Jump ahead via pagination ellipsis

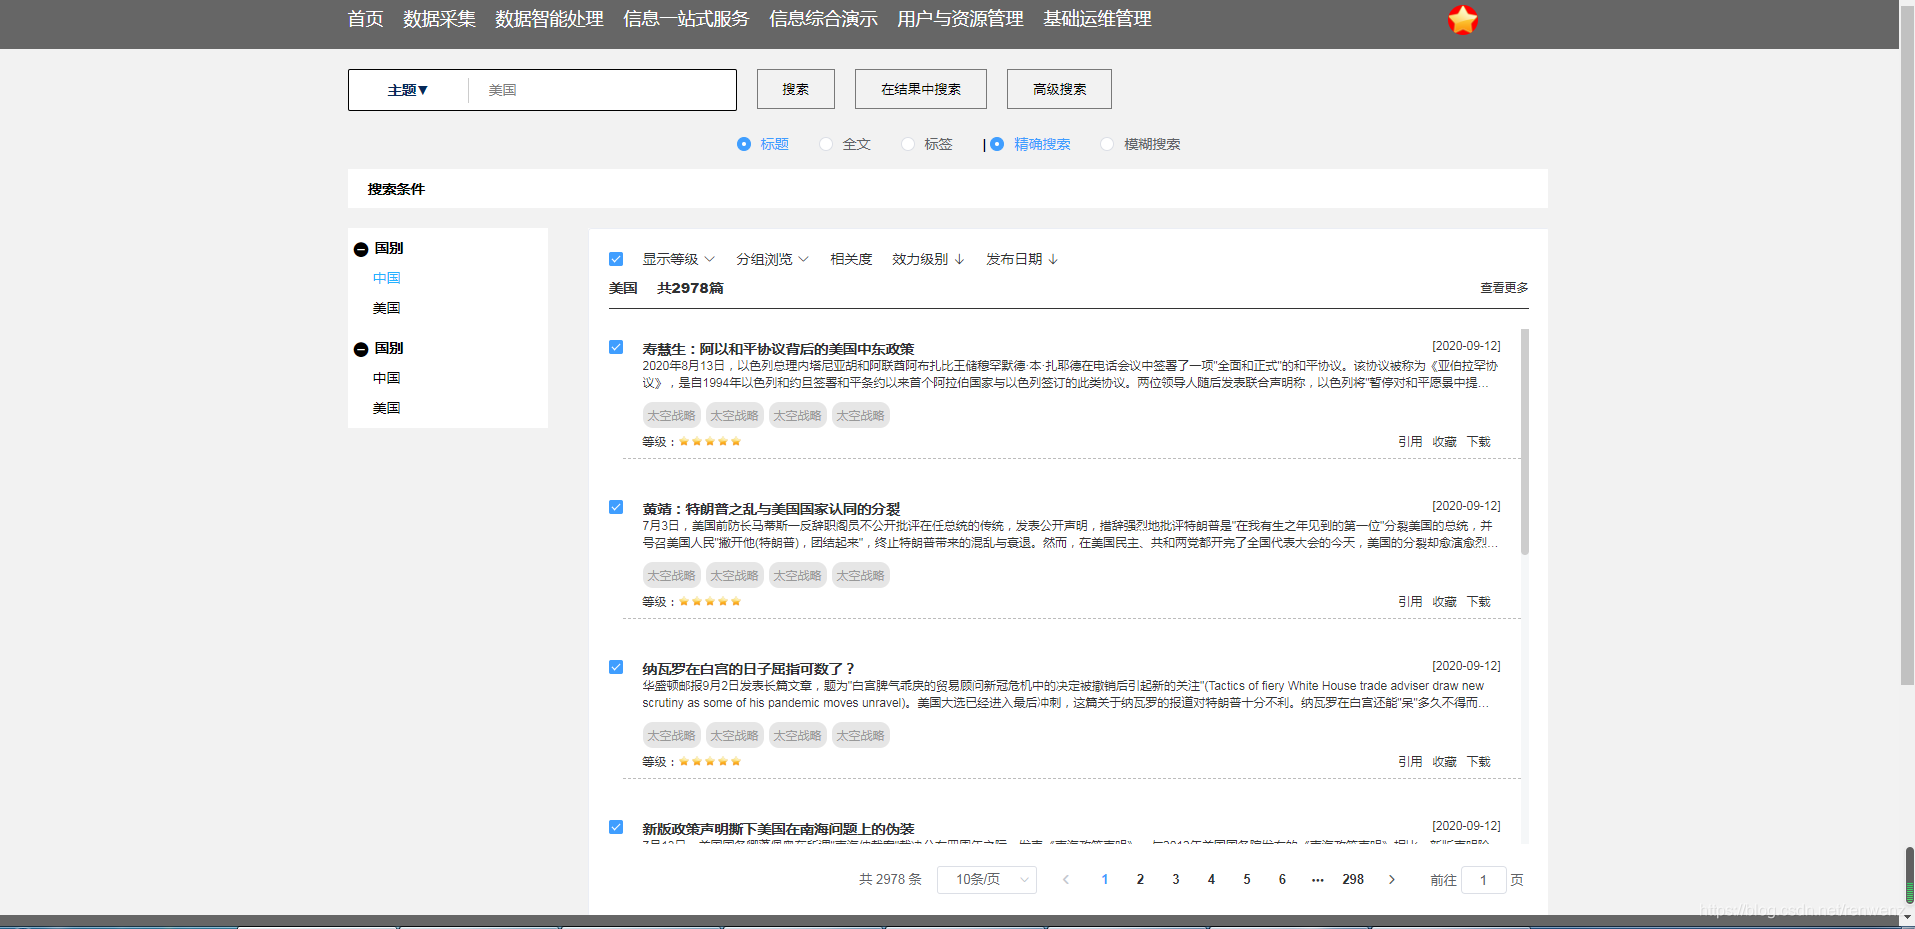coord(1318,880)
